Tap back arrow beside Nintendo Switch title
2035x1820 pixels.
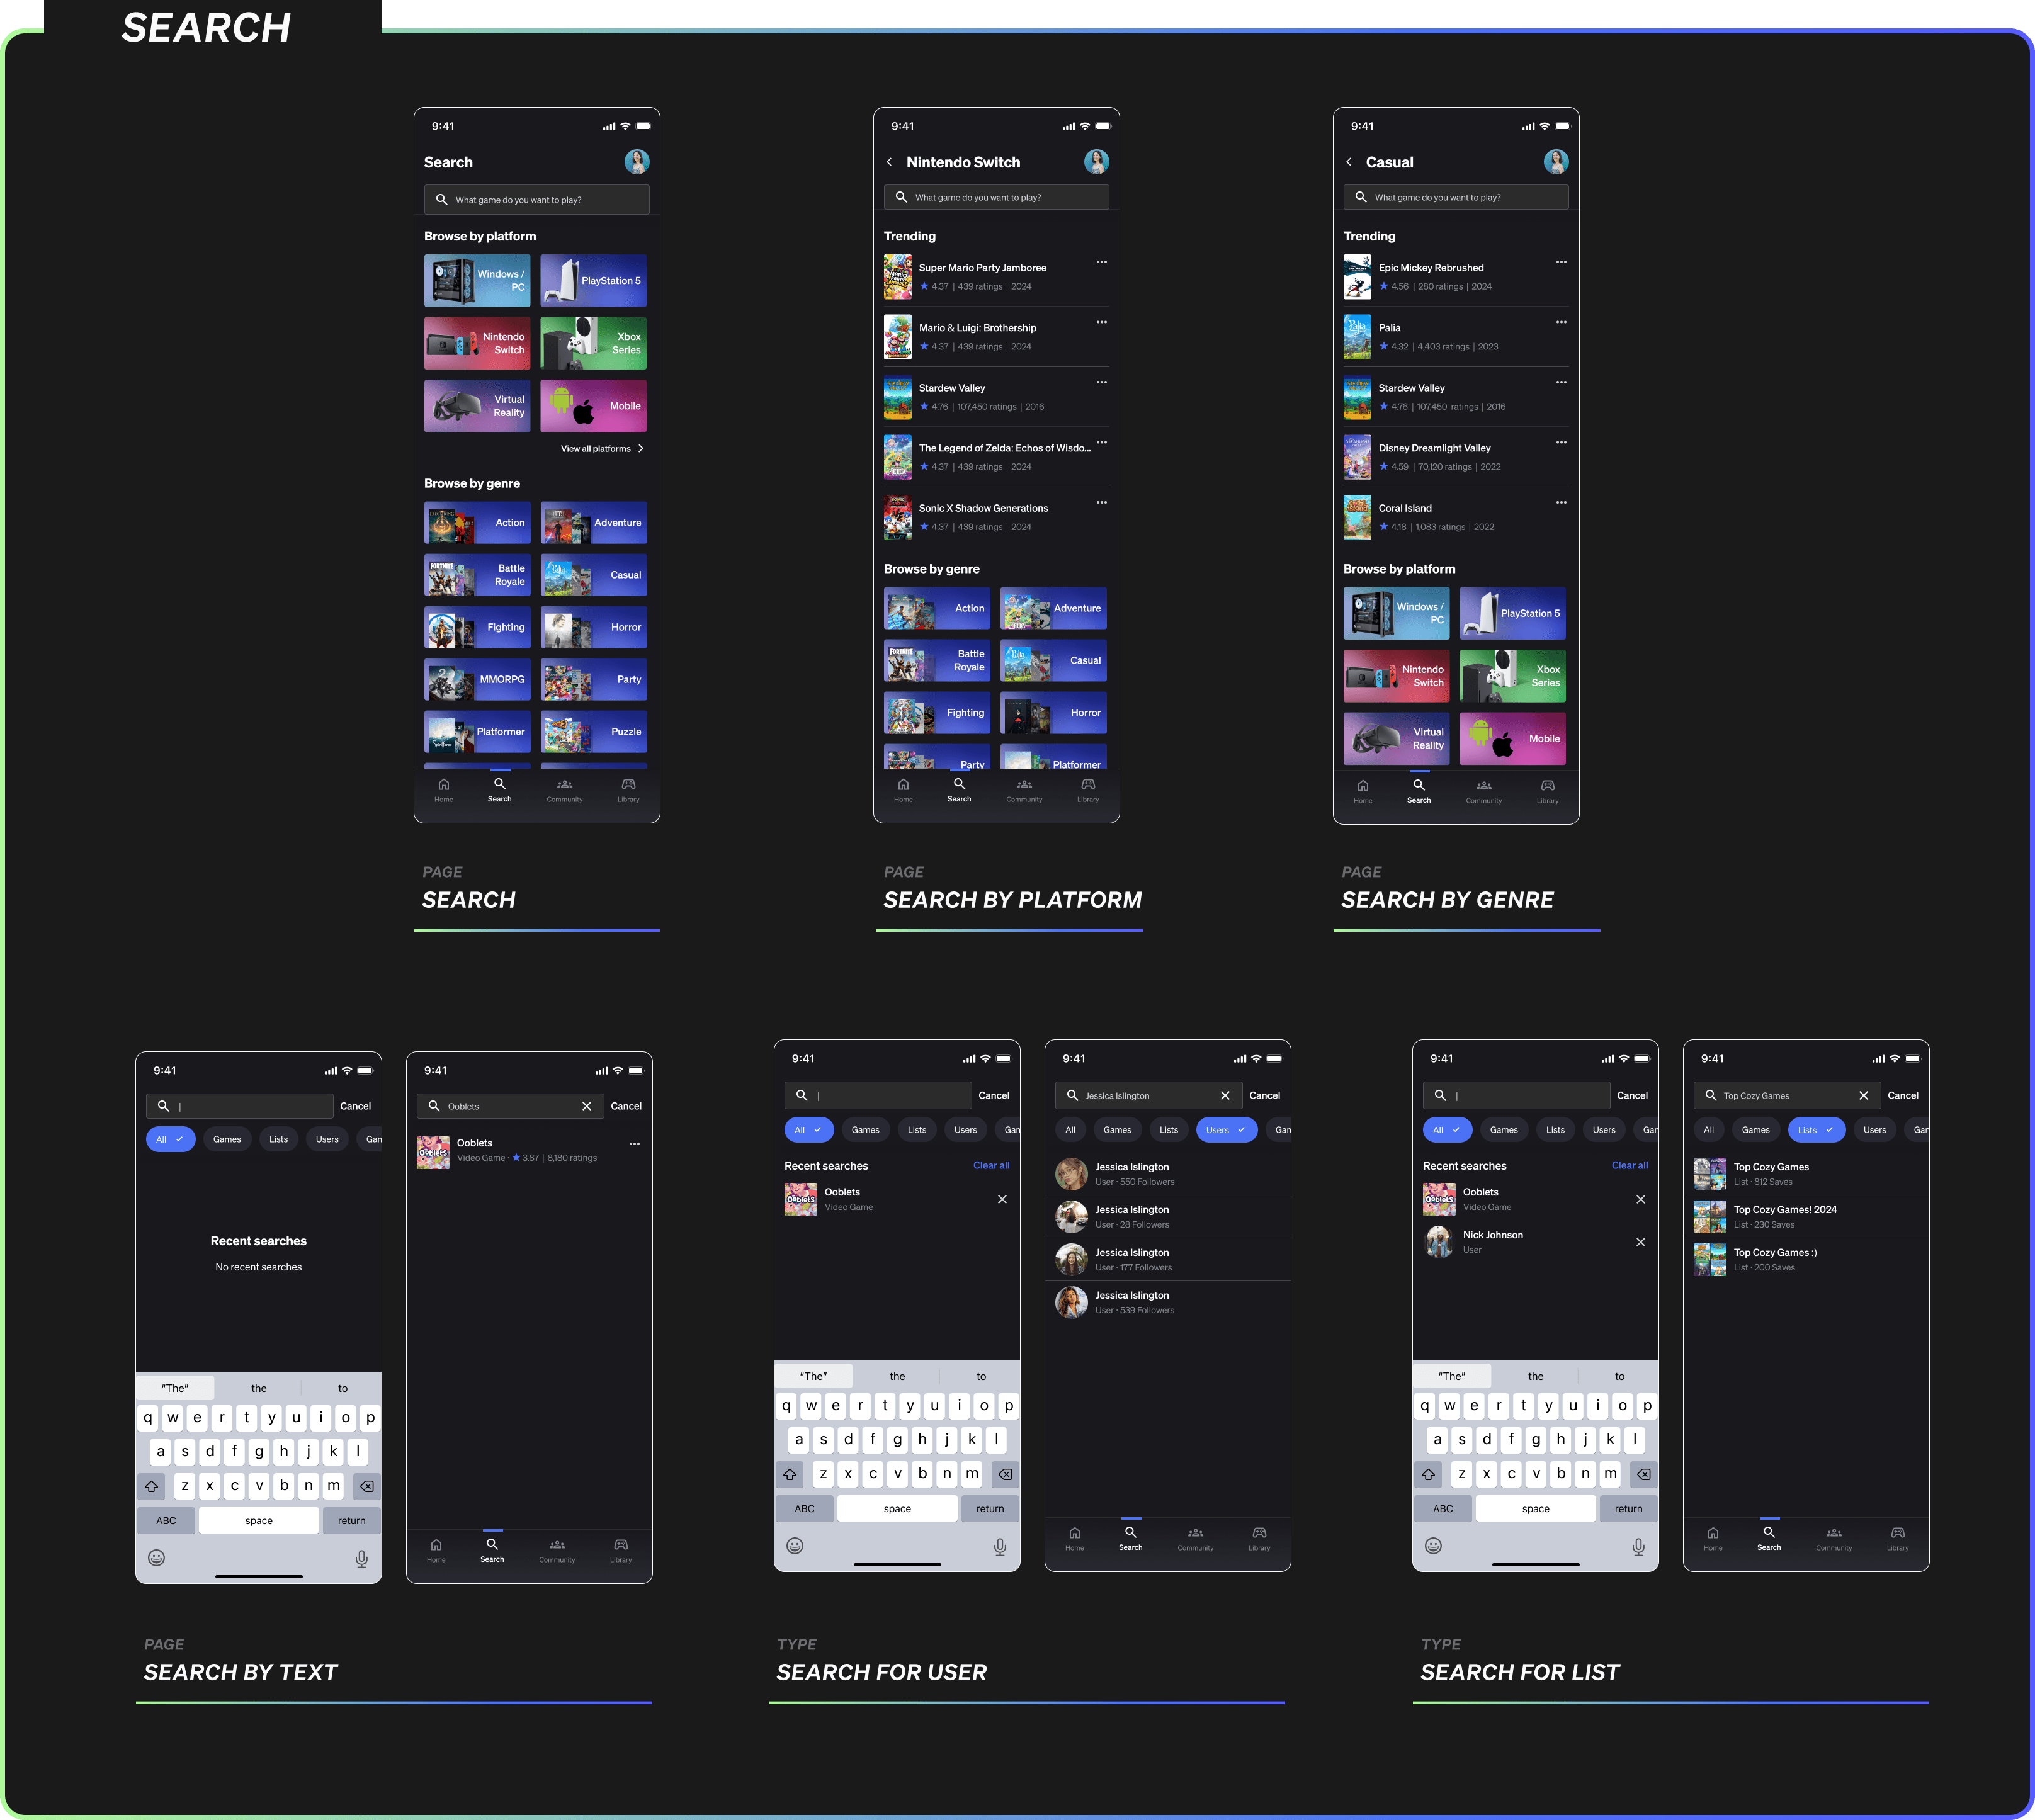click(x=889, y=162)
